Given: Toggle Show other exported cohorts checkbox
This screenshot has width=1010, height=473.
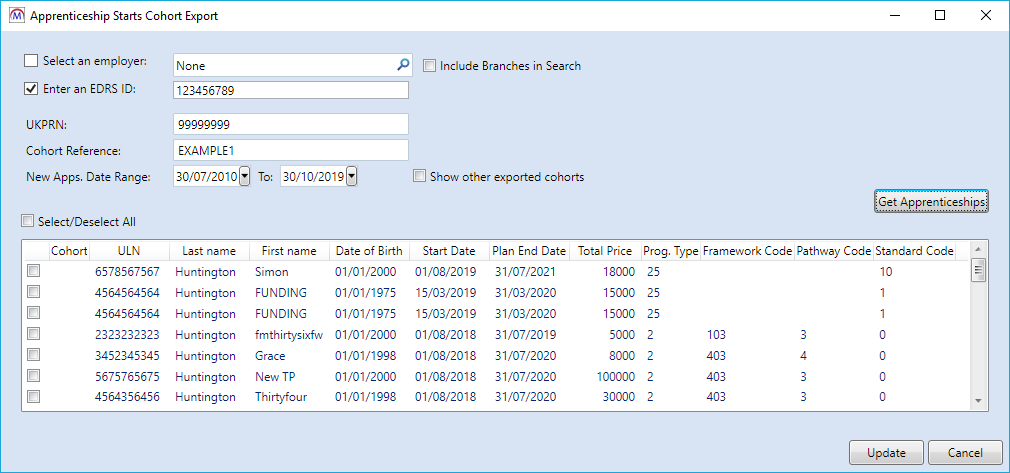Looking at the screenshot, I should click(419, 177).
